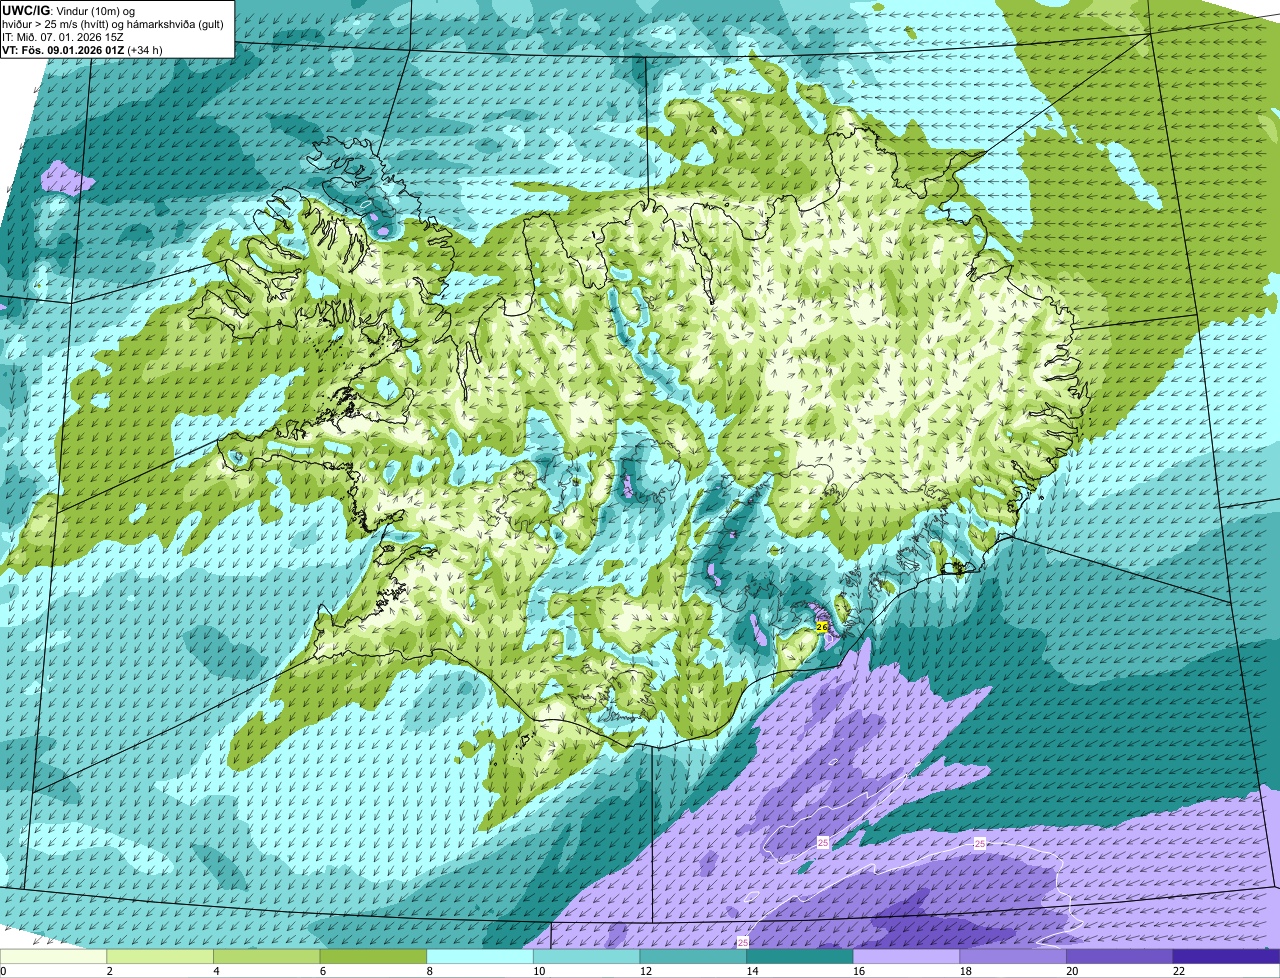
Task: Click the legend scale label '20'
Action: tap(1072, 971)
